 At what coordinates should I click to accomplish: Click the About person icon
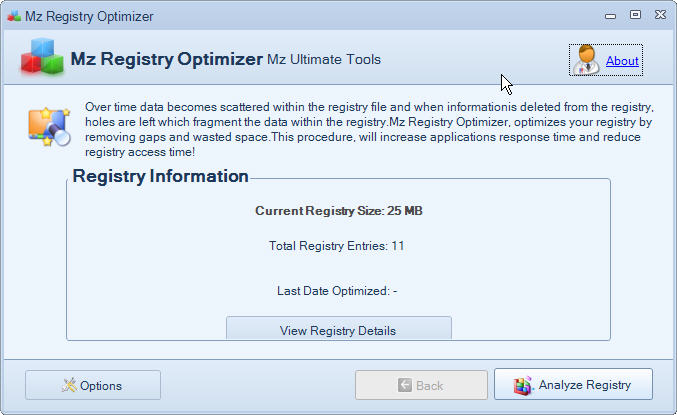588,60
